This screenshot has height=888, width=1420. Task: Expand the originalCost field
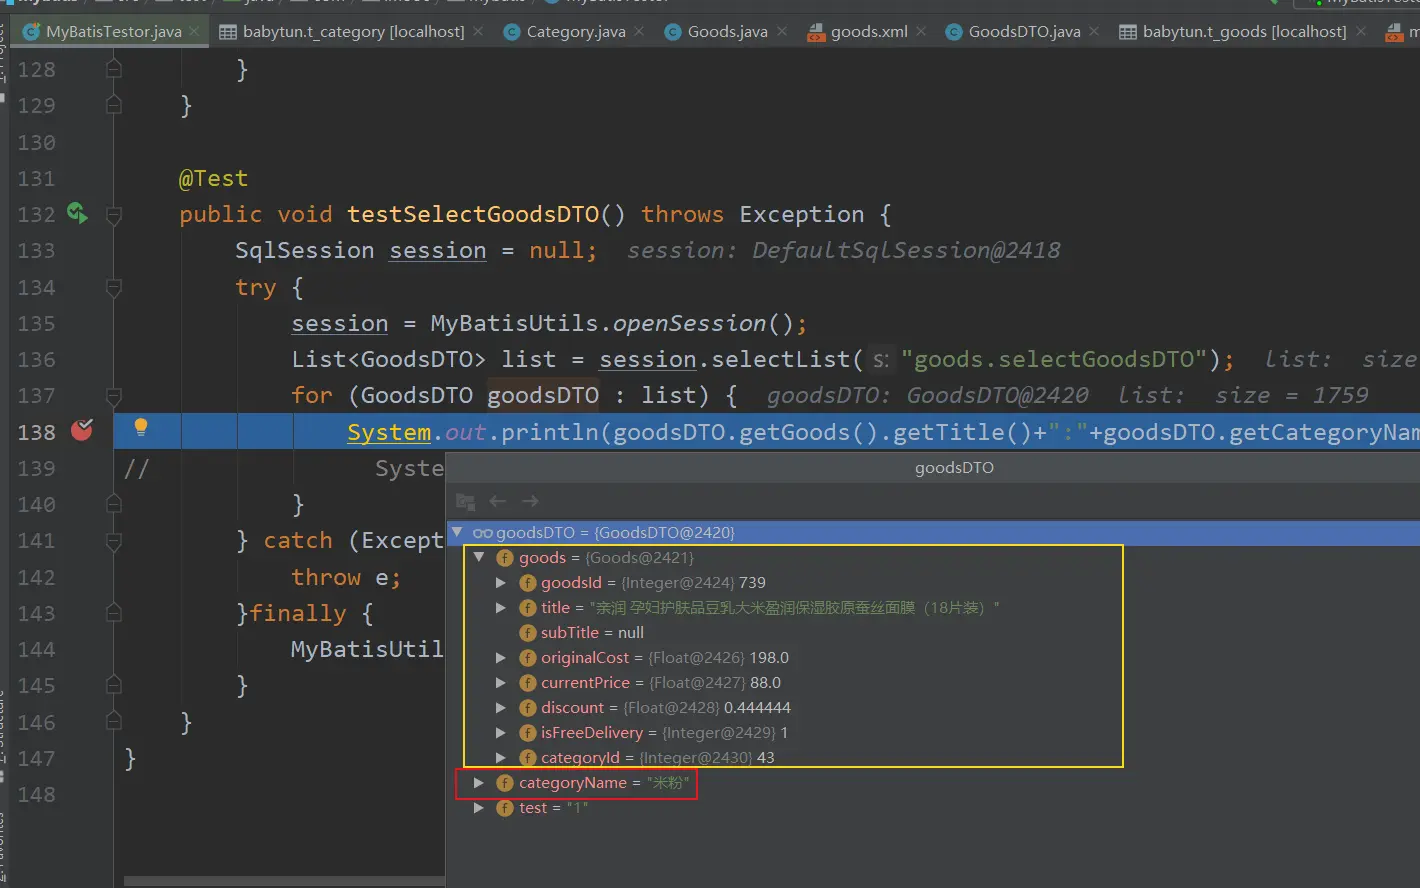click(x=501, y=657)
